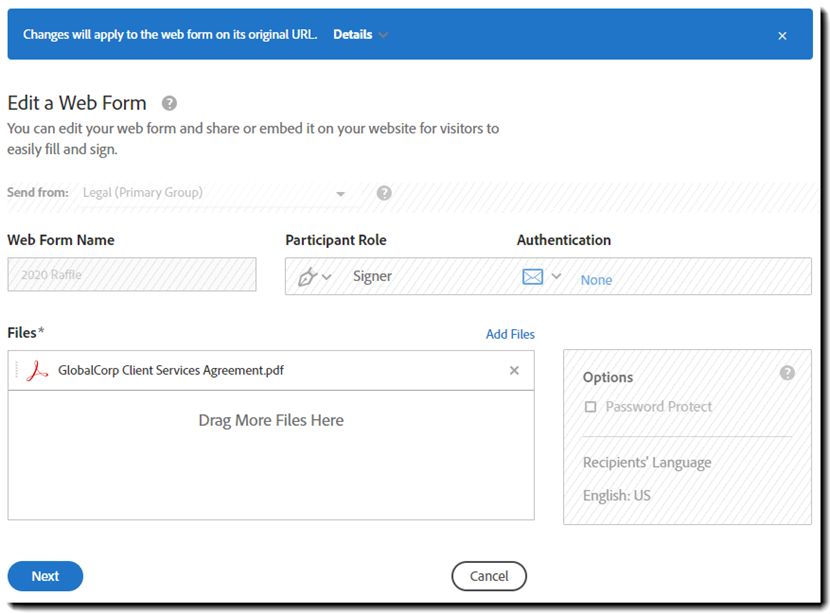The image size is (830, 614).
Task: Expand the Details link in banner
Action: 360,34
